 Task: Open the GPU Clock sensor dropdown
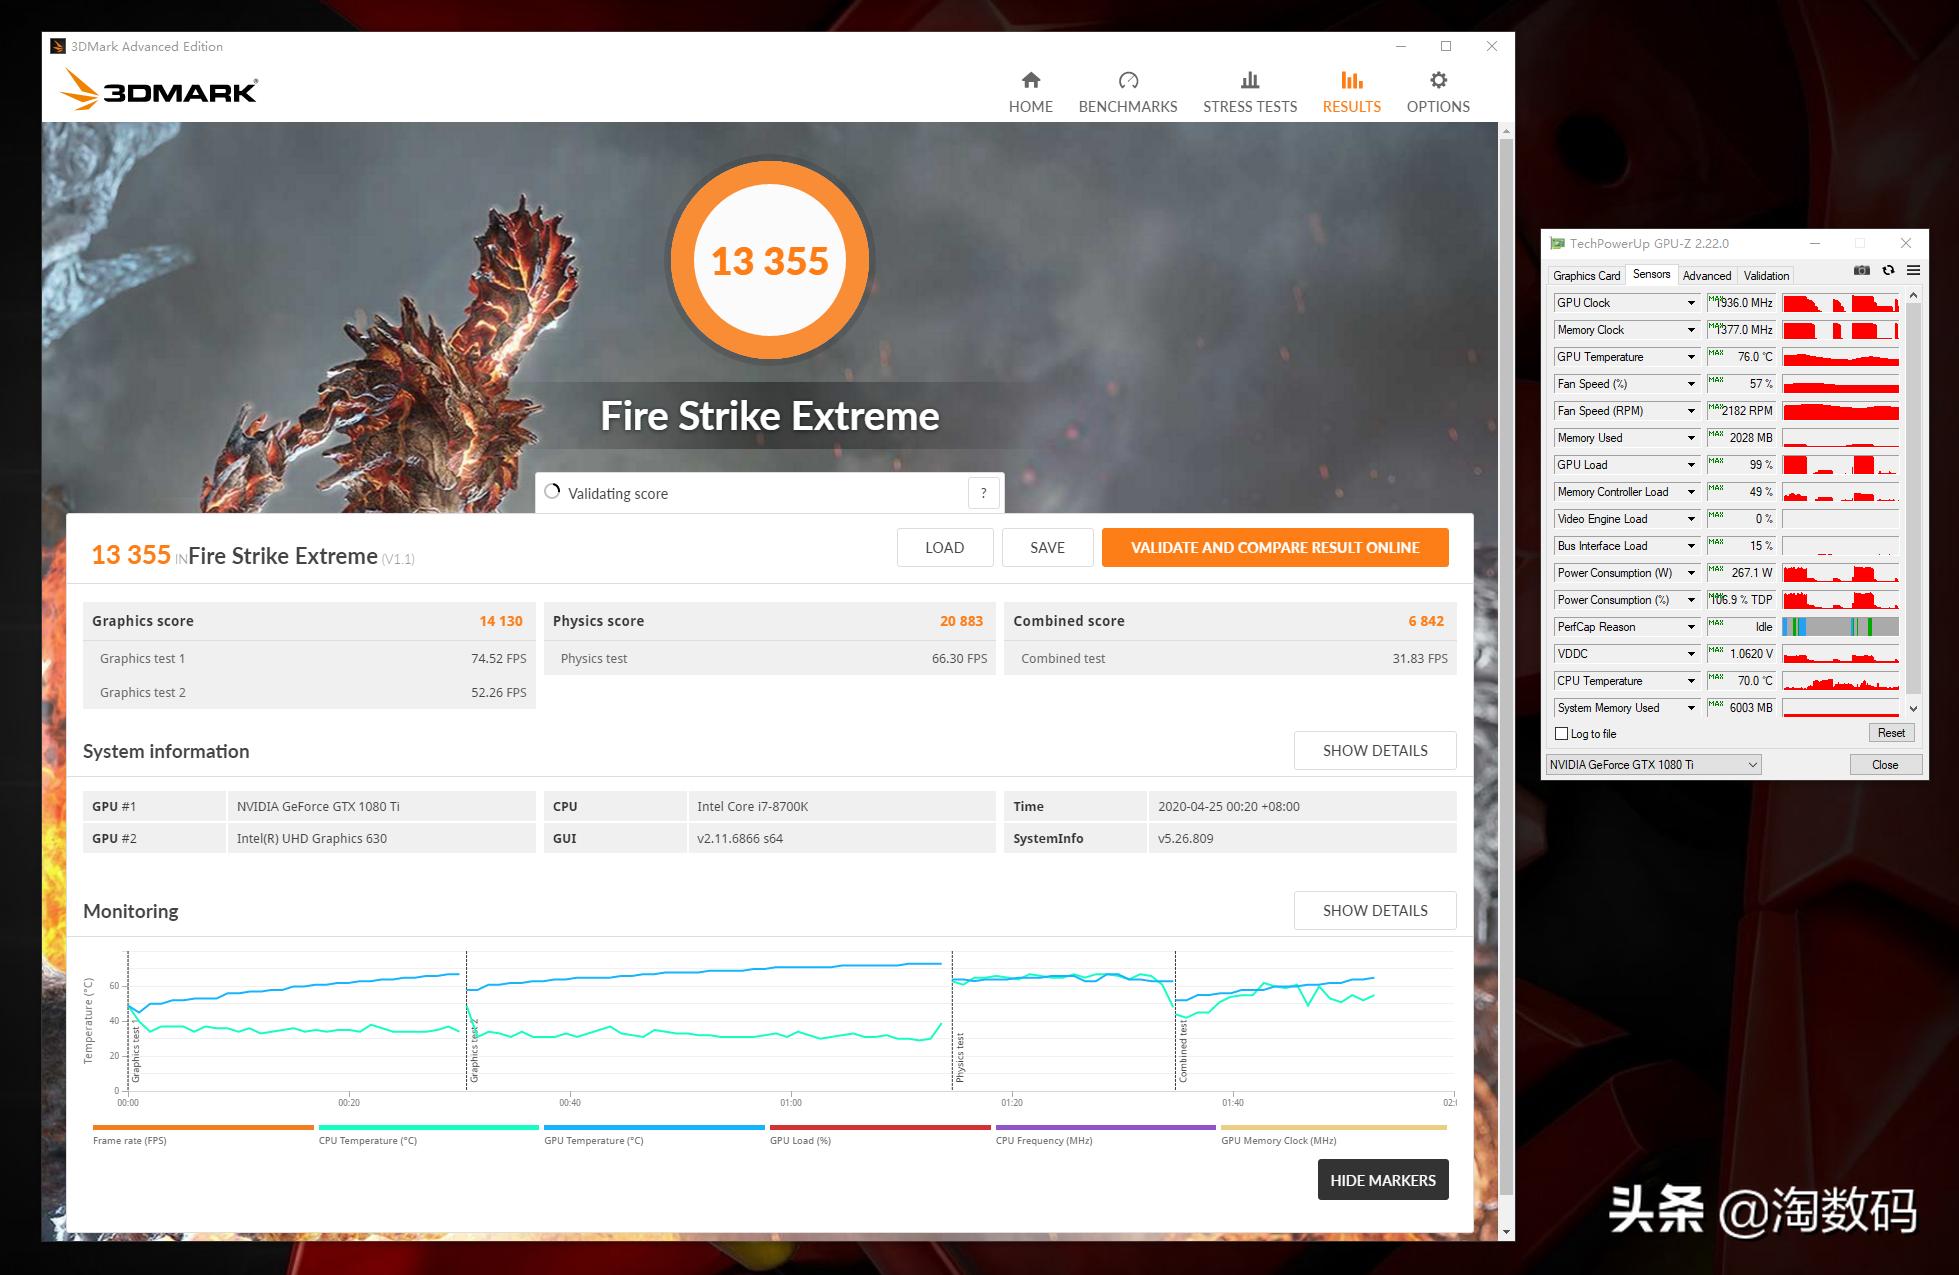(x=1691, y=303)
